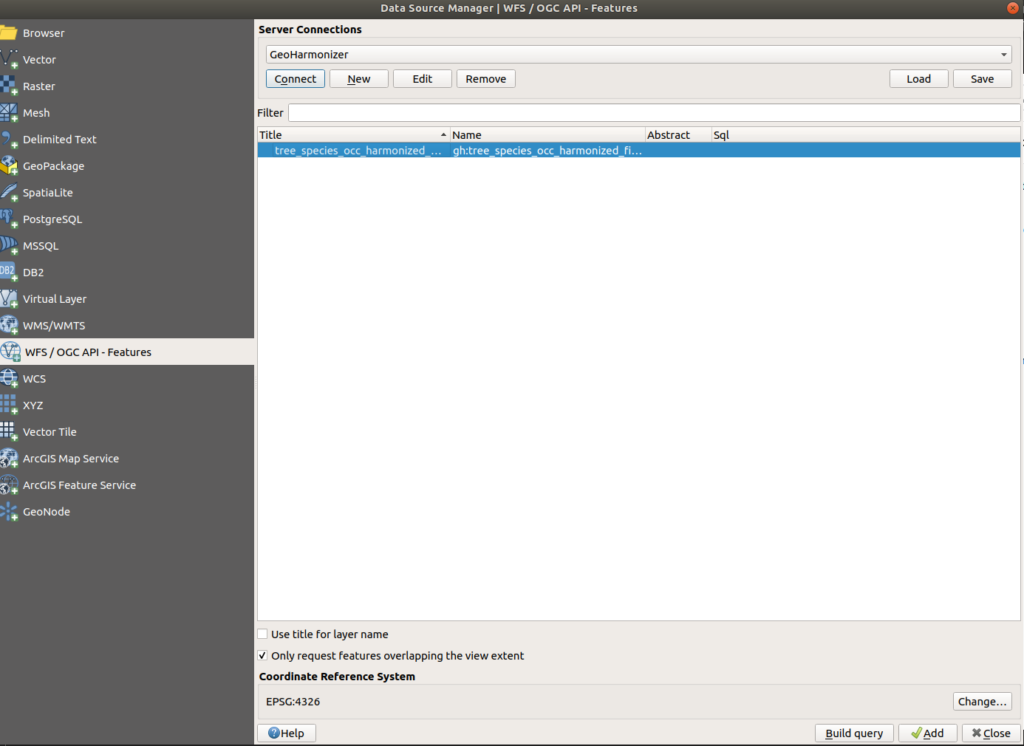Image resolution: width=1024 pixels, height=746 pixels.
Task: Go to the WMS/WMTS tab label
Action: [x=54, y=325]
